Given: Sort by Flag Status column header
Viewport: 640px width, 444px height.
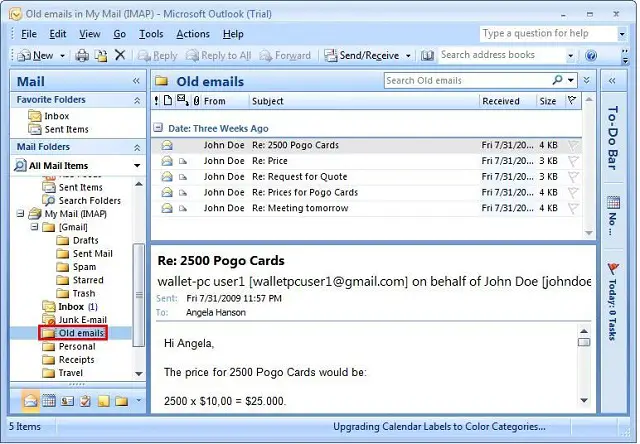Looking at the screenshot, I should (x=572, y=100).
